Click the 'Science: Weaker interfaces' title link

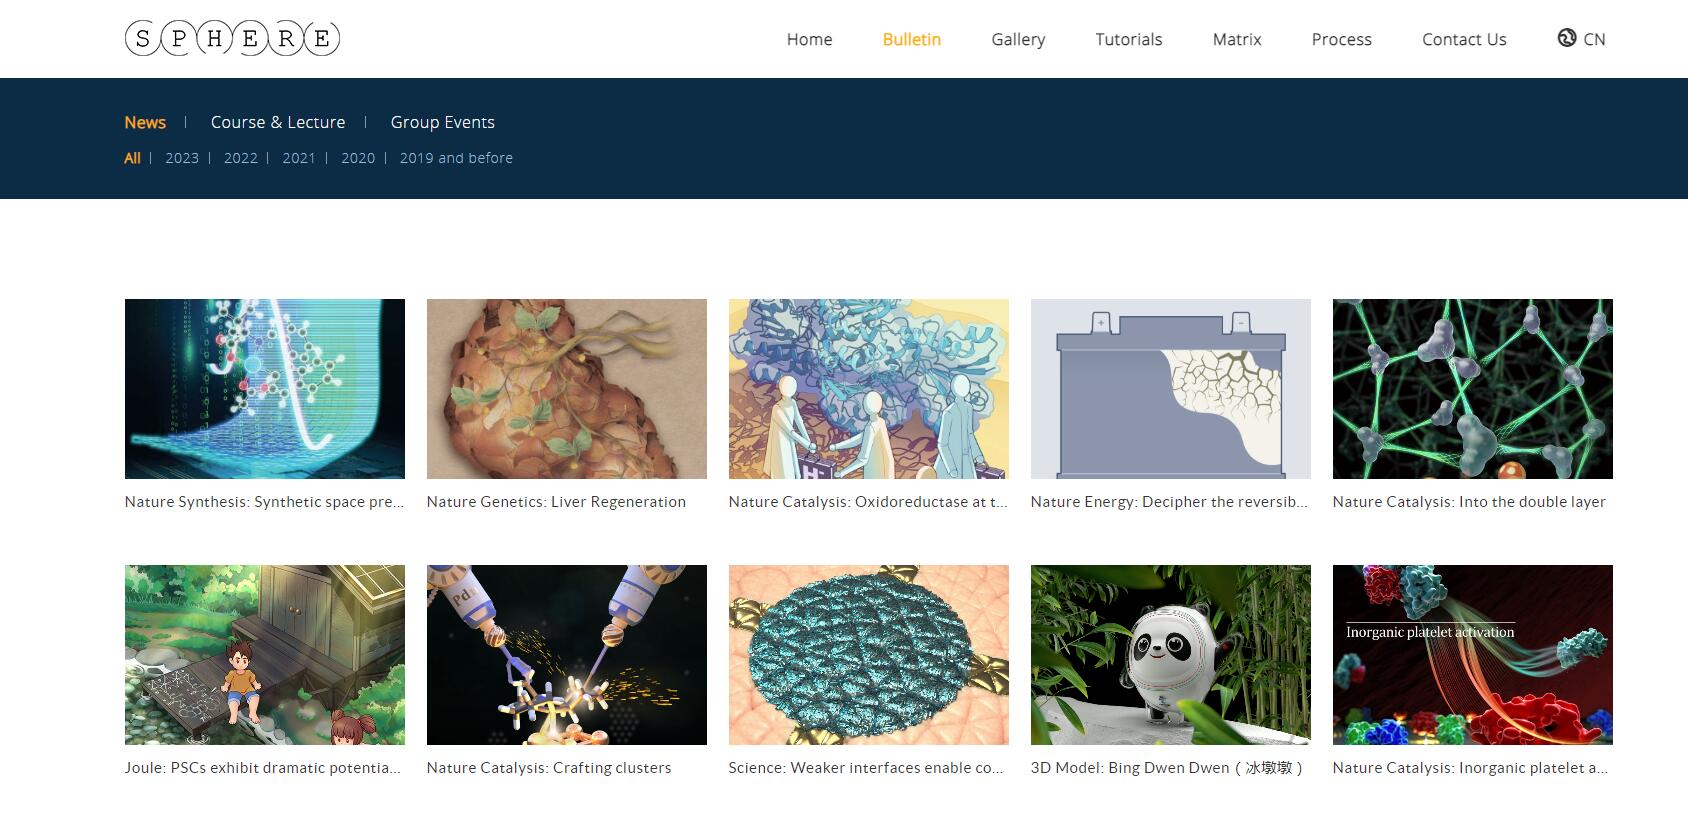[866, 768]
